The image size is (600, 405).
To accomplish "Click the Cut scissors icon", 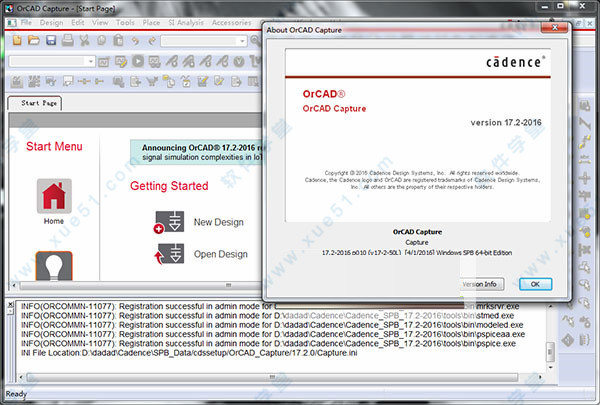I will [x=85, y=40].
